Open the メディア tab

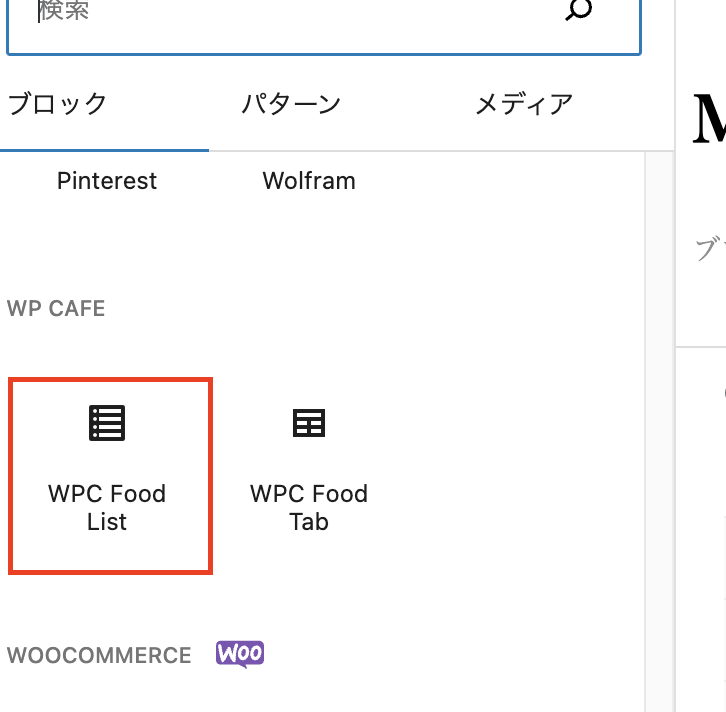point(524,104)
